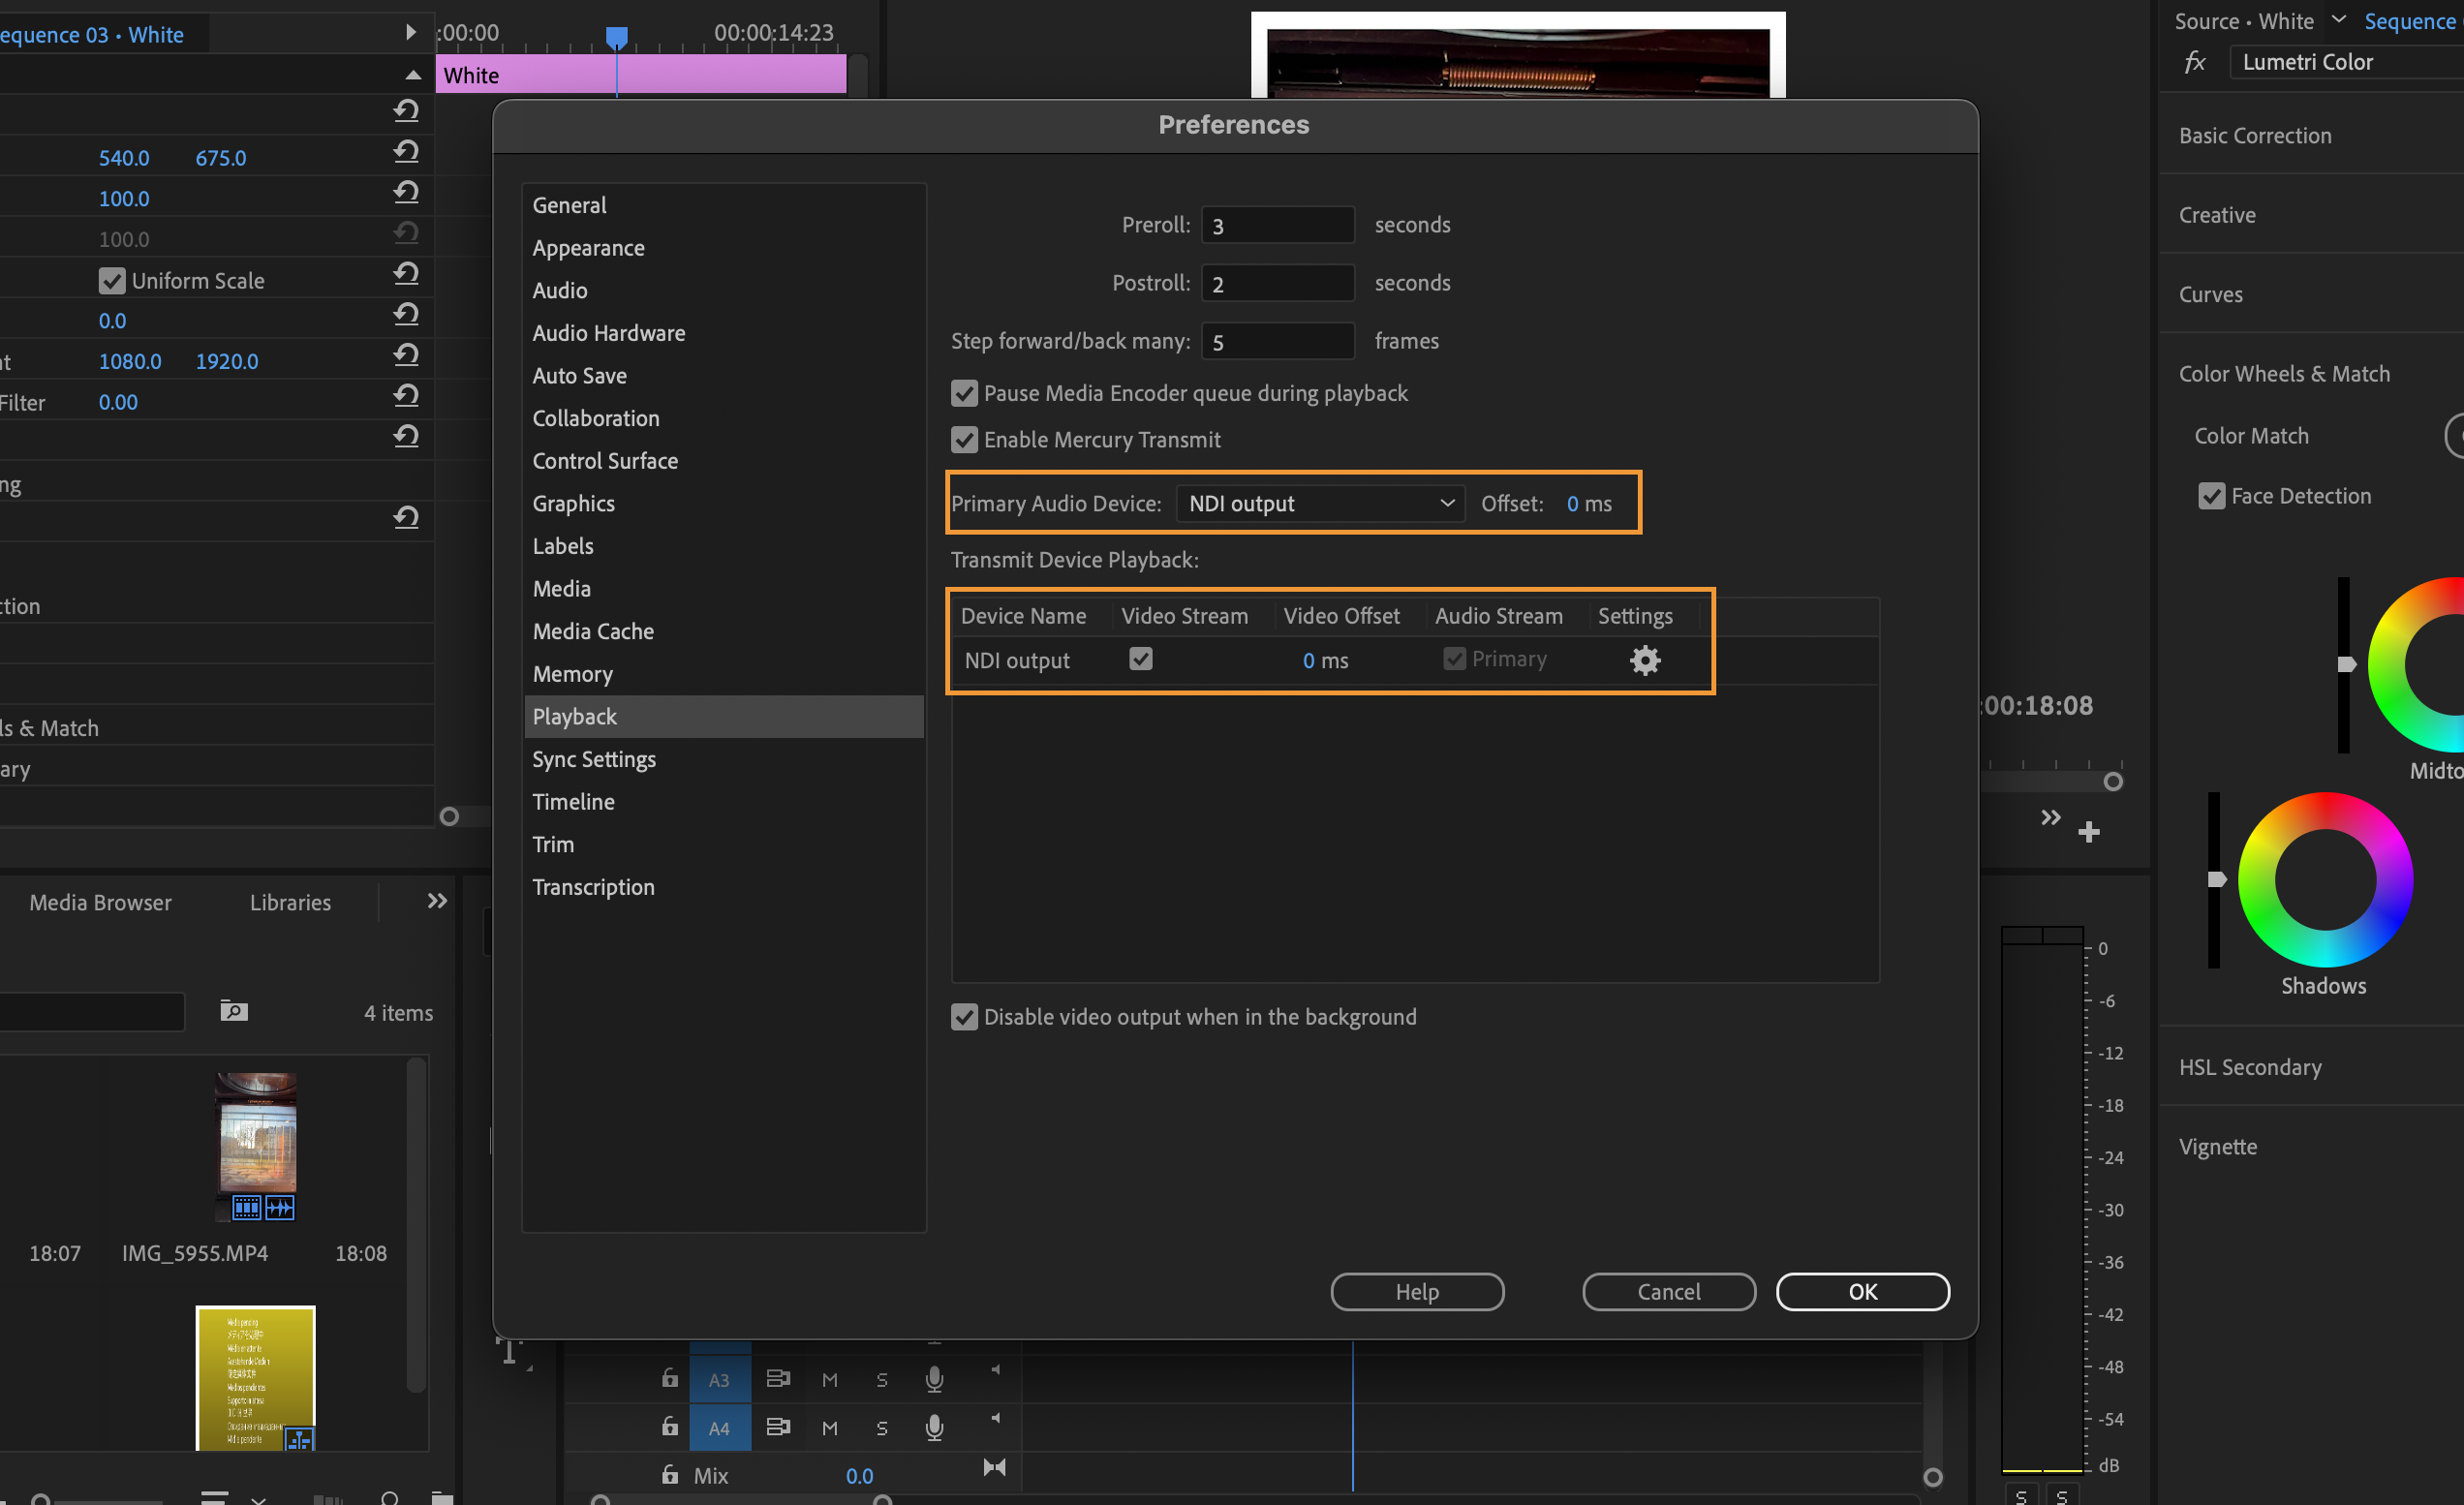The width and height of the screenshot is (2464, 1505).
Task: Toggle Disable video output when in background
Action: [x=964, y=1017]
